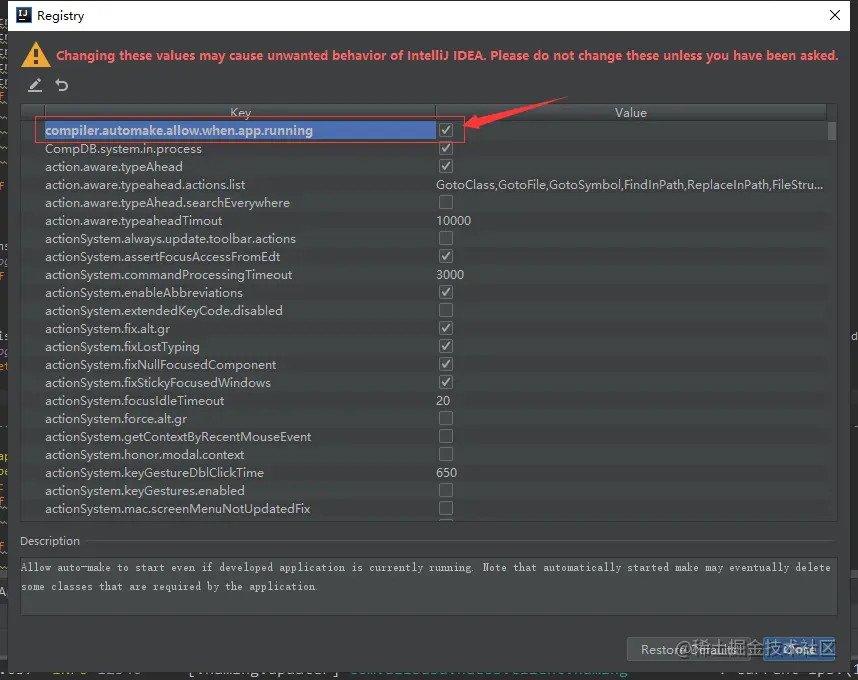858x680 pixels.
Task: Select action.aware.typeahead.actions.list key
Action: [145, 185]
